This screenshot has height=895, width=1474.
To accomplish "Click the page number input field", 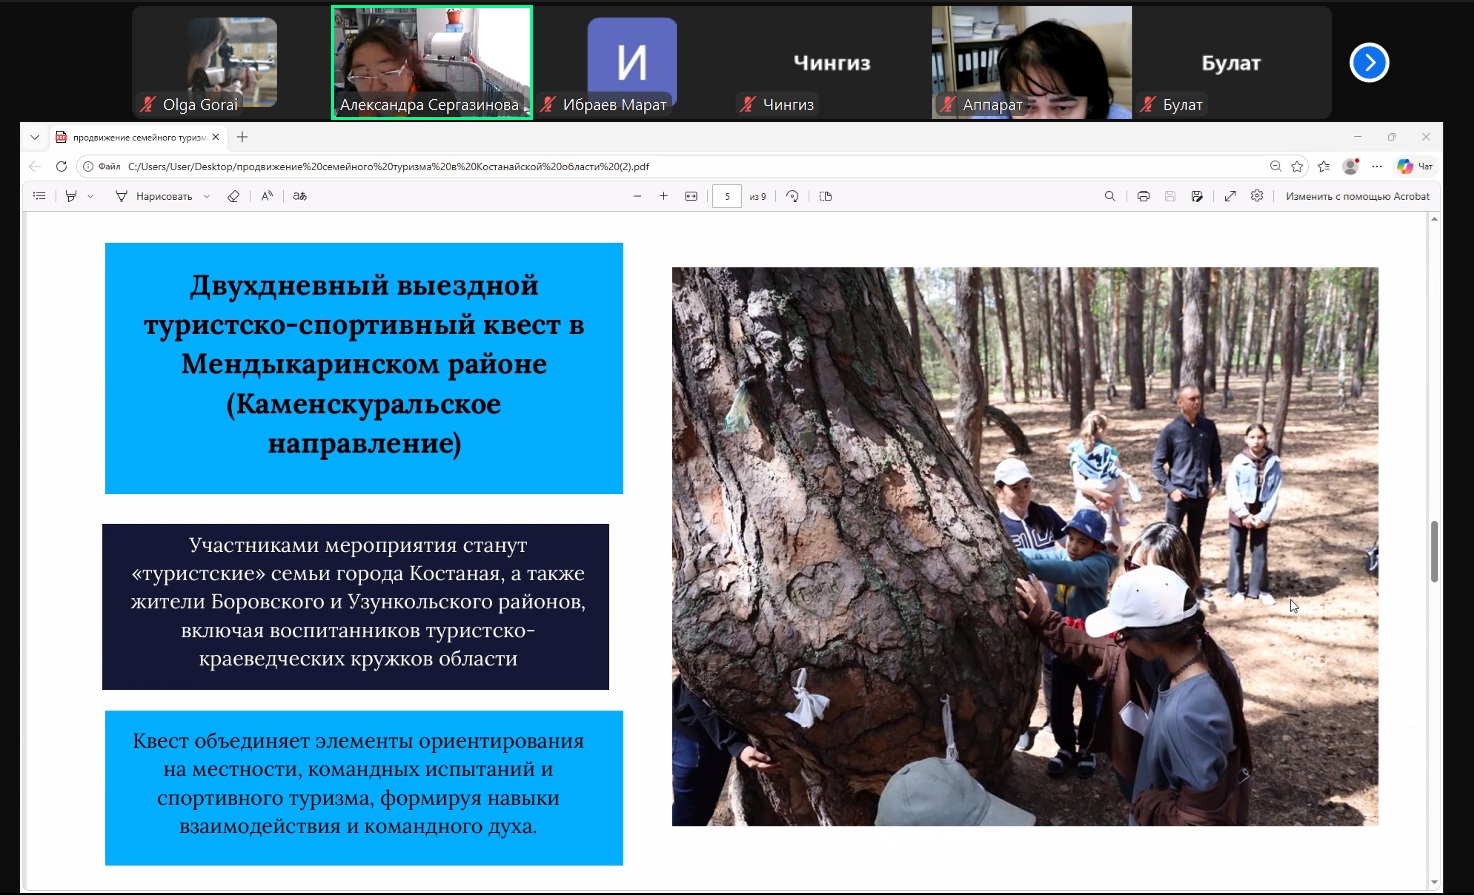I will [x=727, y=196].
